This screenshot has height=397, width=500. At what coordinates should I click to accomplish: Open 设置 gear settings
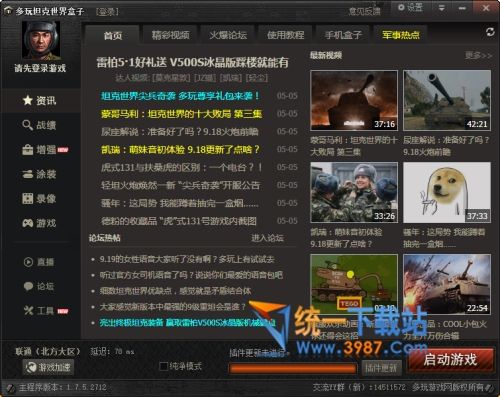click(410, 7)
